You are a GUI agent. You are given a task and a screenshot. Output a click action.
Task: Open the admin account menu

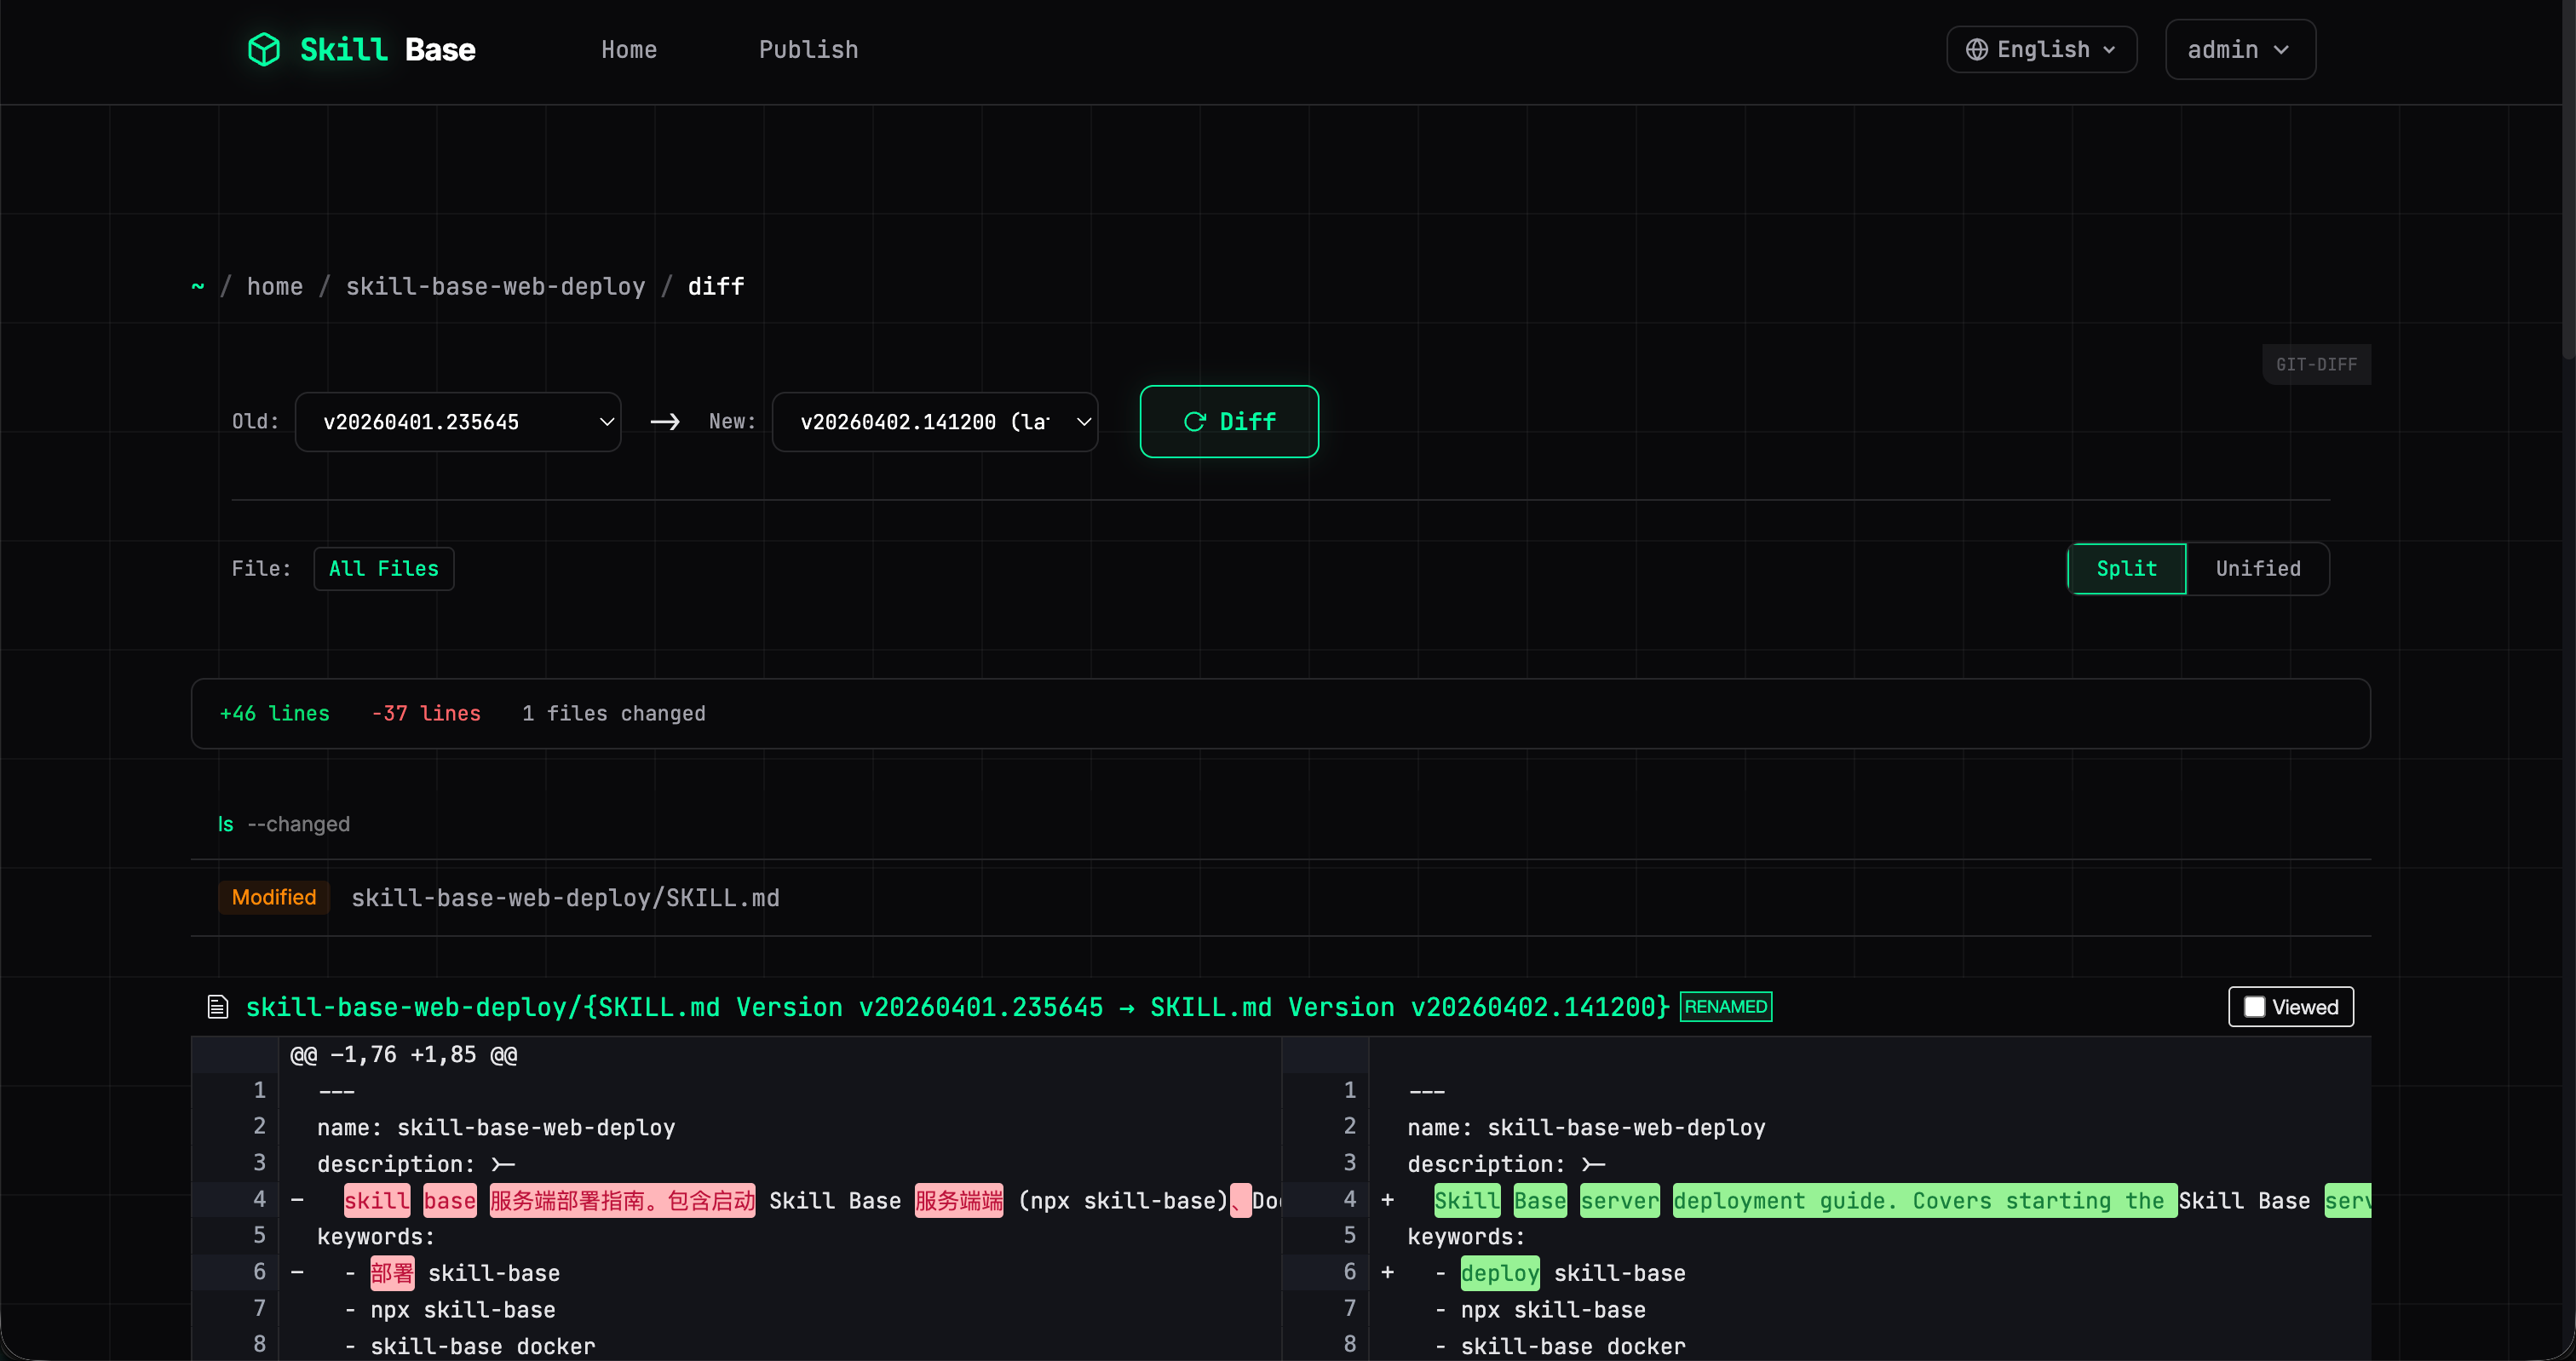click(2239, 48)
